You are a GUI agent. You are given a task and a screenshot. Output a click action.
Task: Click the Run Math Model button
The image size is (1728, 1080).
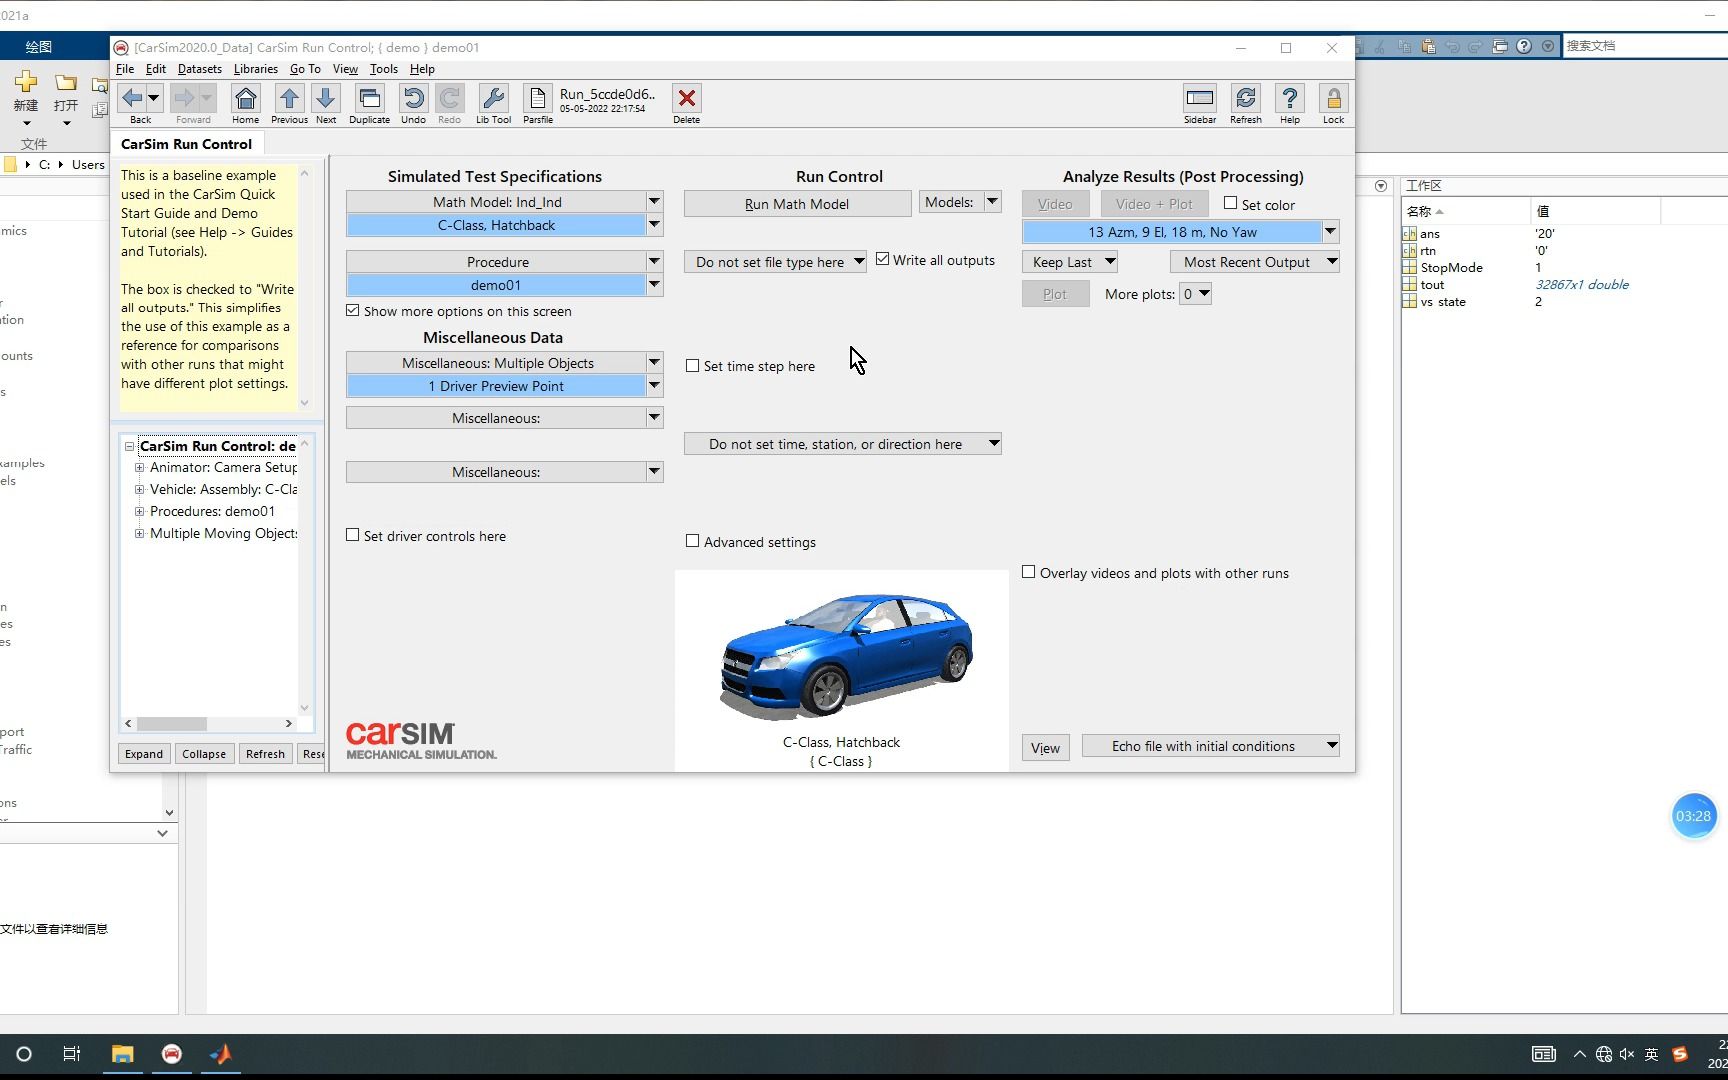pos(797,203)
